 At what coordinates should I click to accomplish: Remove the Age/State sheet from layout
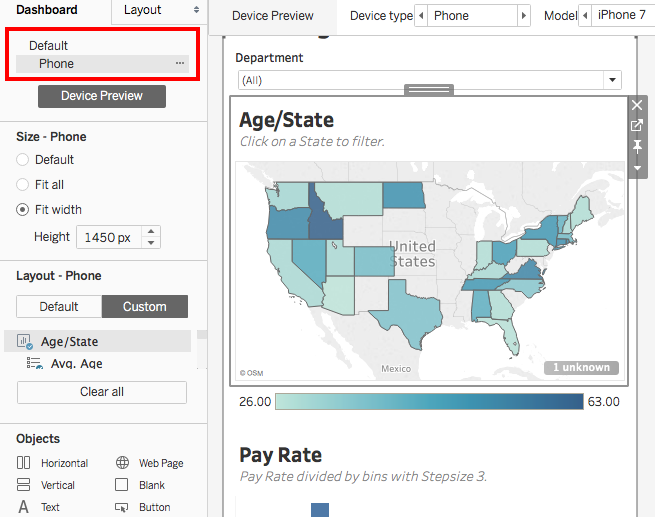tap(637, 105)
